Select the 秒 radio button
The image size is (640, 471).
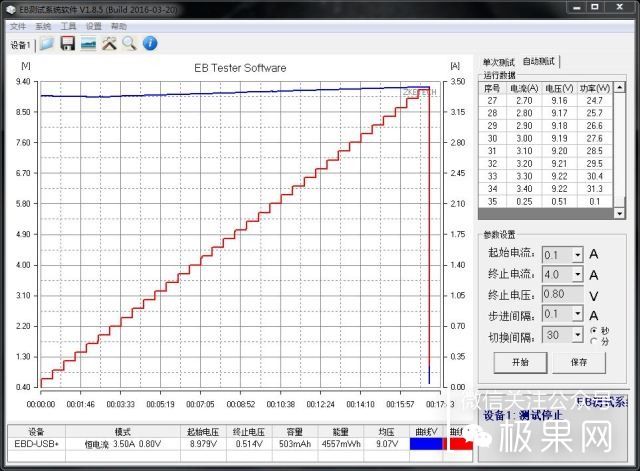[x=594, y=331]
